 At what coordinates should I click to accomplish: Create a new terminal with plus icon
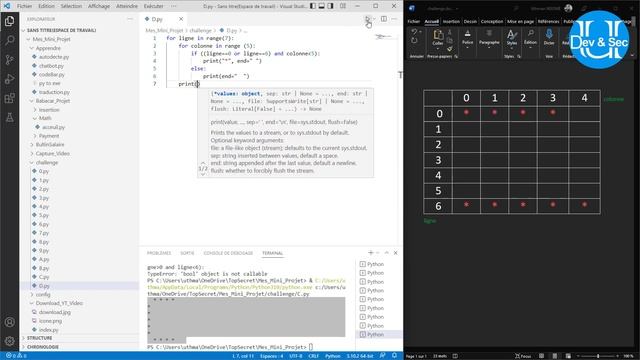[x=371, y=253]
